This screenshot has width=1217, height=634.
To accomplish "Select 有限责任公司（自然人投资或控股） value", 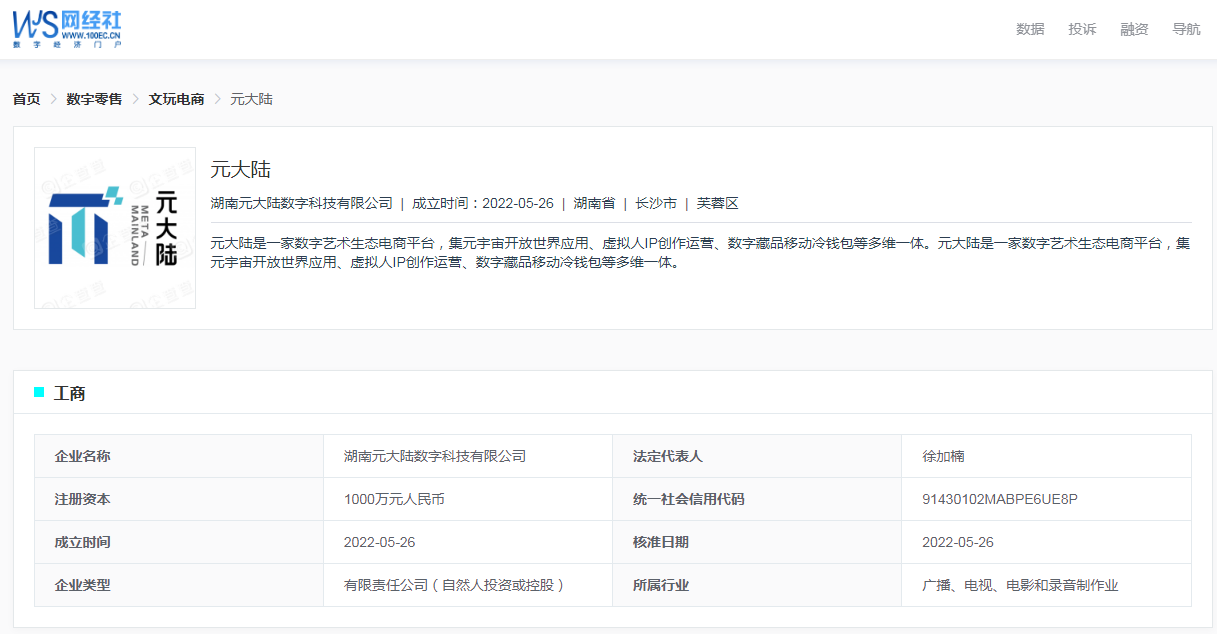I will [455, 585].
